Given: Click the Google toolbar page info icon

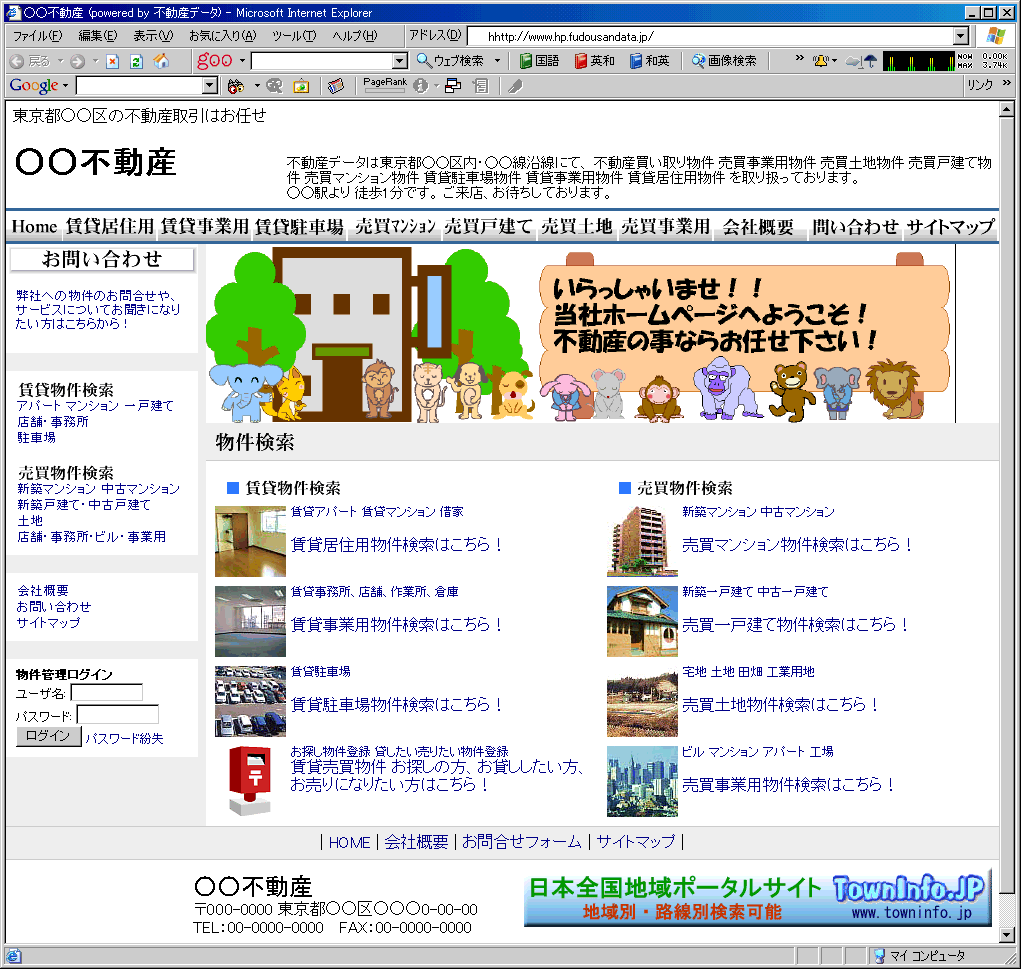Looking at the screenshot, I should pos(421,85).
